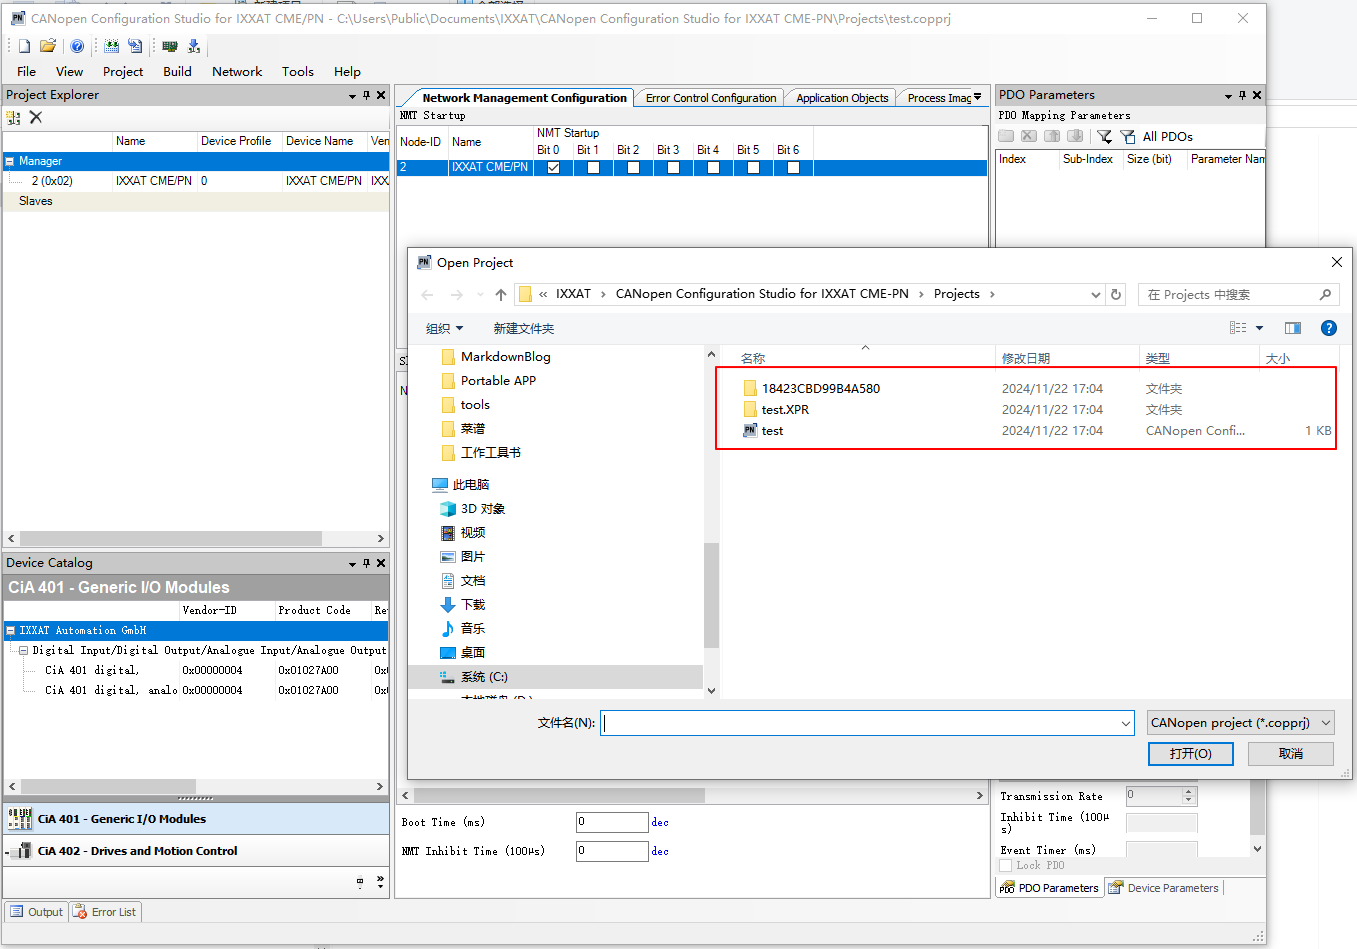Click the clear filter funnel icon
This screenshot has height=949, width=1357.
click(1128, 136)
